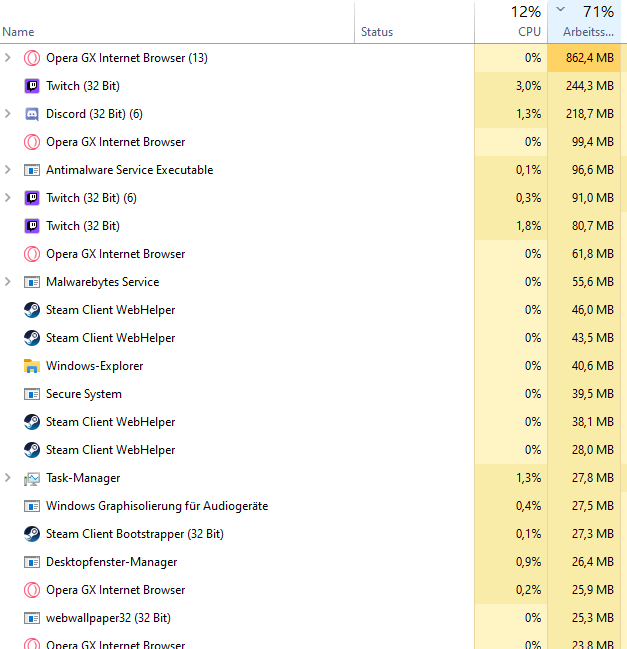Click the Twitch icon in the 244,3 MB row
This screenshot has height=649, width=627.
coord(32,86)
